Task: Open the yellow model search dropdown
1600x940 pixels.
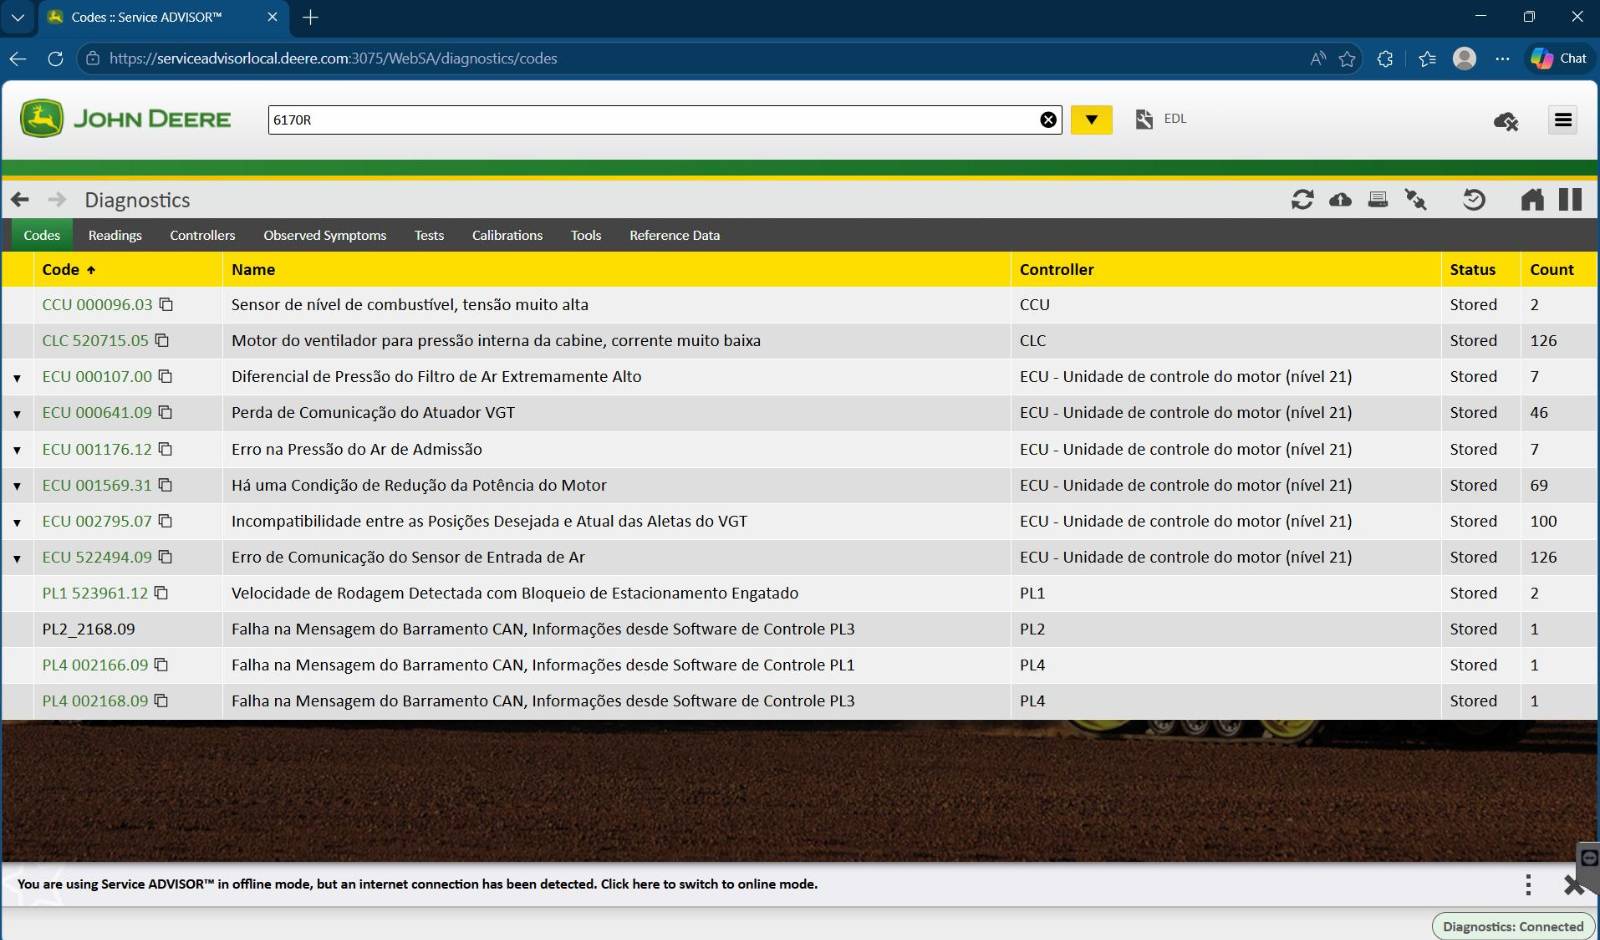Action: (1091, 120)
